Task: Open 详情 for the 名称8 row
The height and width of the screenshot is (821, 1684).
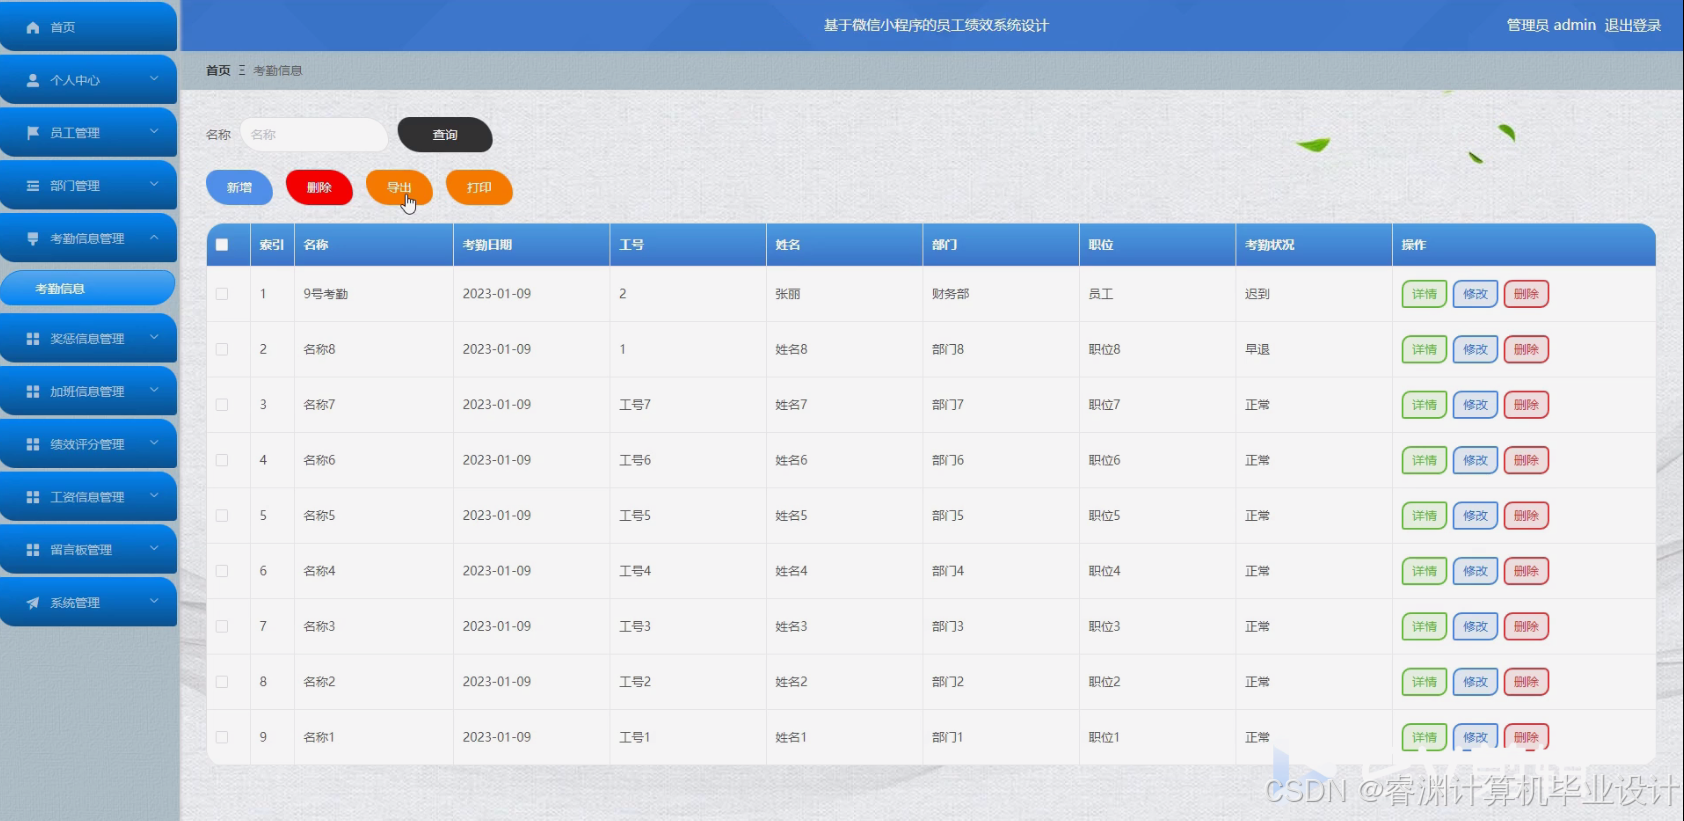Action: tap(1424, 350)
